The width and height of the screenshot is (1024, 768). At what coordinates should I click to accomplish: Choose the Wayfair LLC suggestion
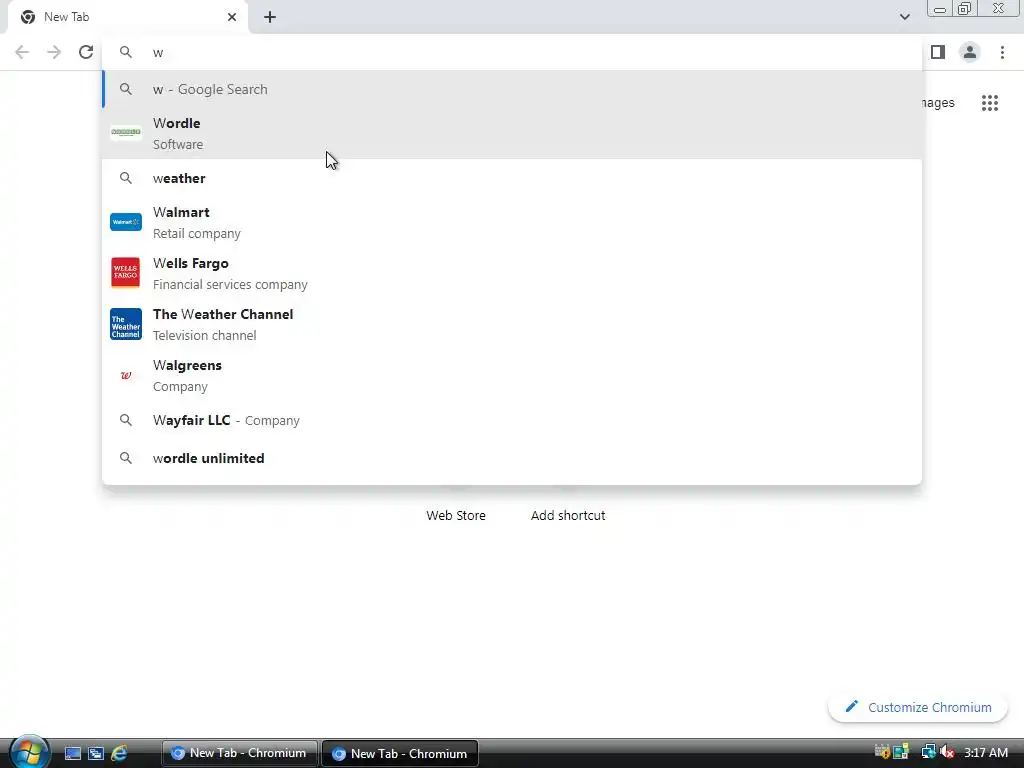point(512,421)
